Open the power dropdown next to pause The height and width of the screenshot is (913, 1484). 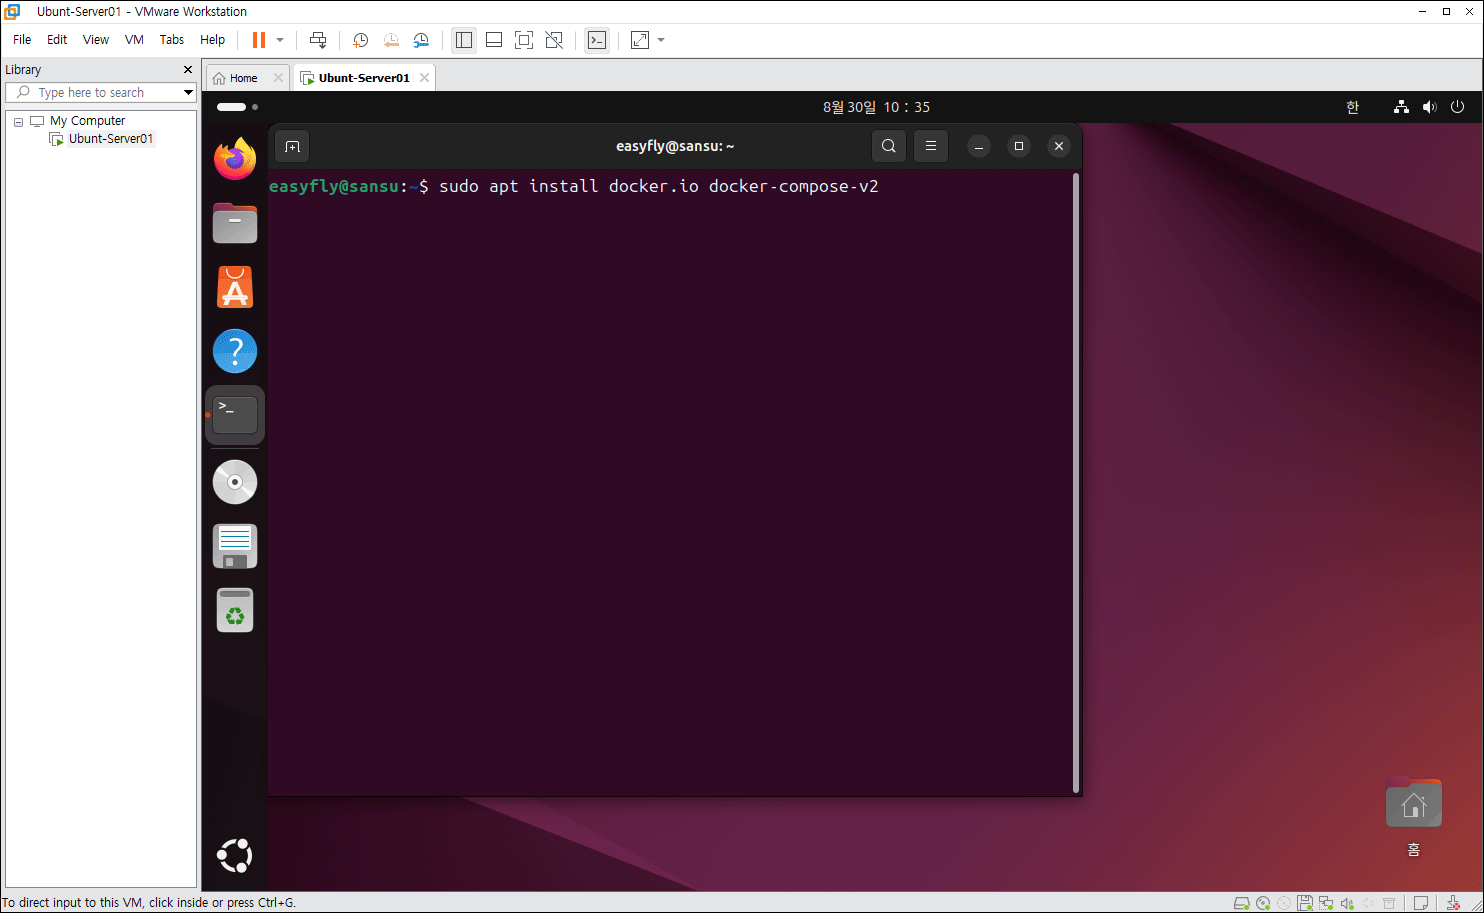tap(280, 40)
